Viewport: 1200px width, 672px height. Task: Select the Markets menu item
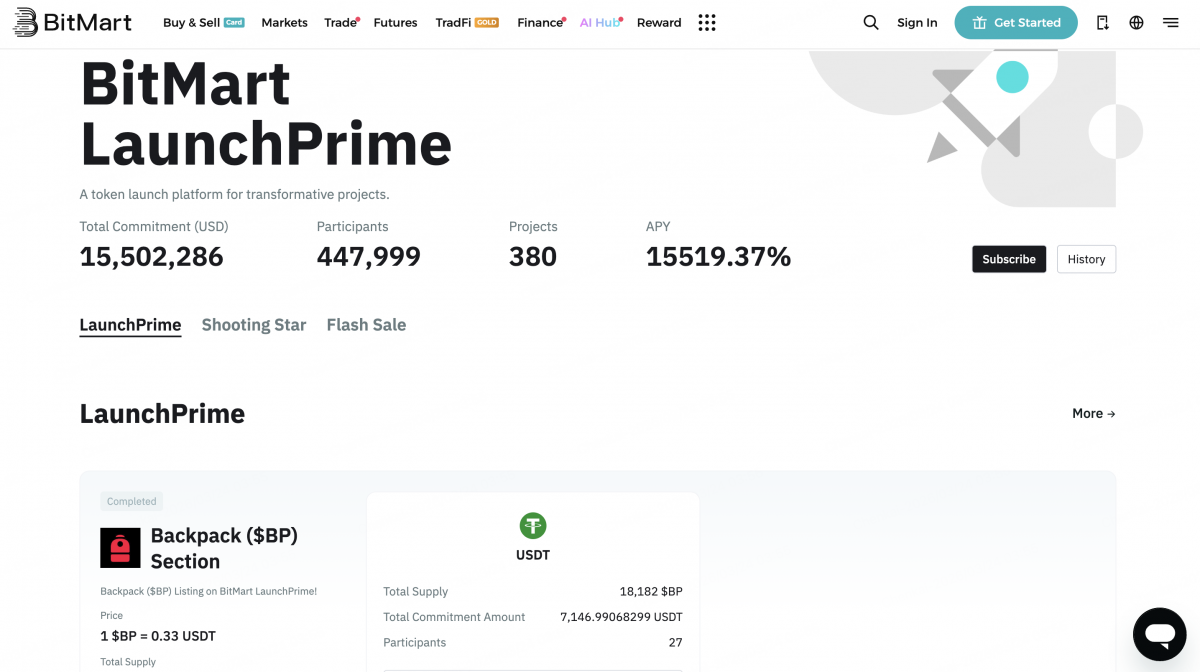284,21
